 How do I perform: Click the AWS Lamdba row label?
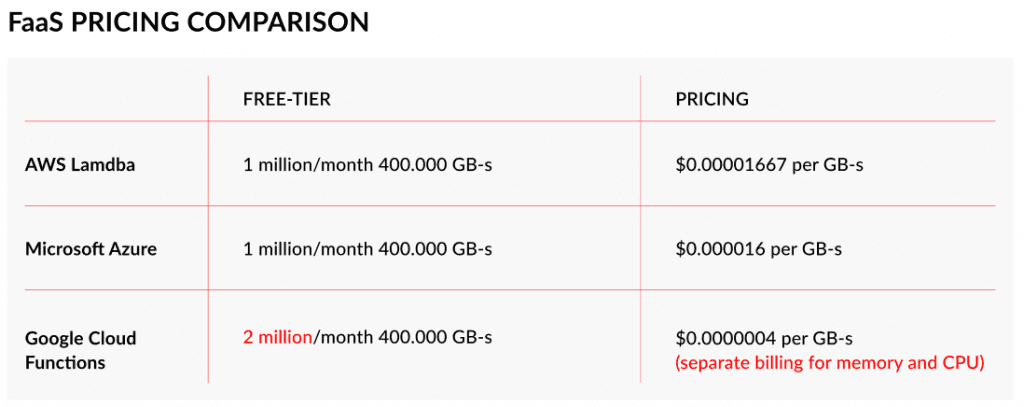coord(79,165)
